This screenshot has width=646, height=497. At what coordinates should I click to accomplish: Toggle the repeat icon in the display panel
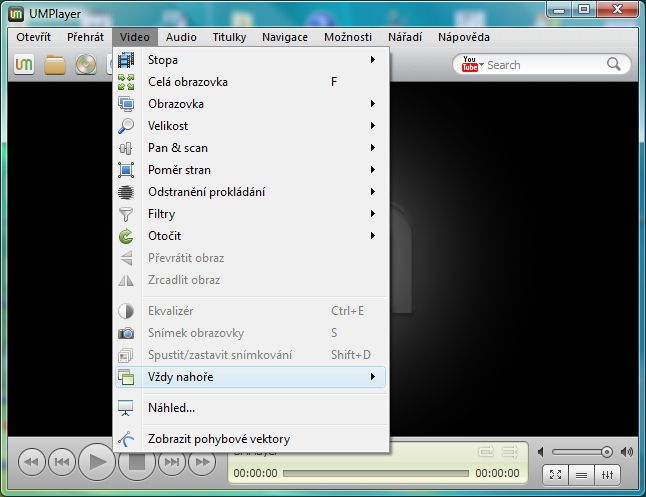click(486, 452)
